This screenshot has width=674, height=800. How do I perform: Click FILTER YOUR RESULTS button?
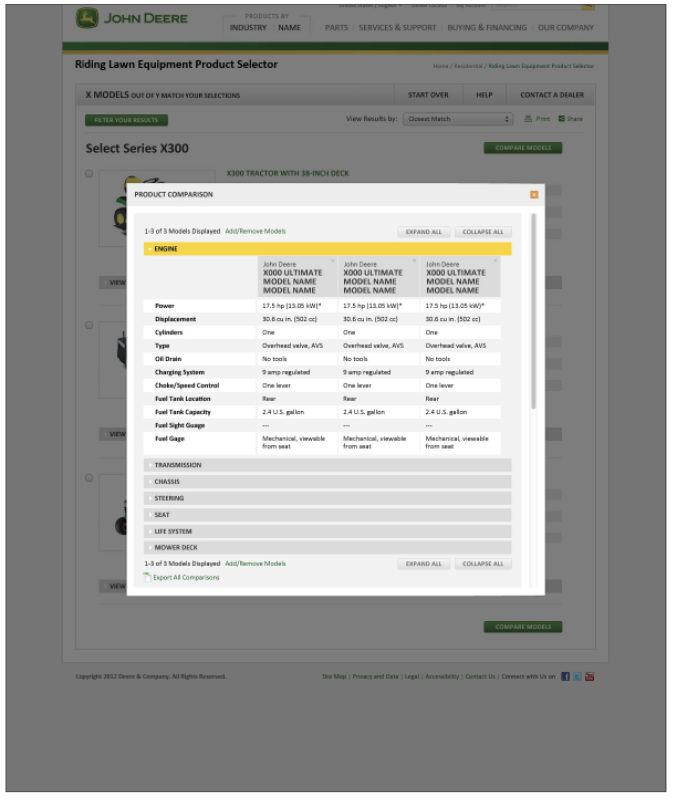pos(126,120)
